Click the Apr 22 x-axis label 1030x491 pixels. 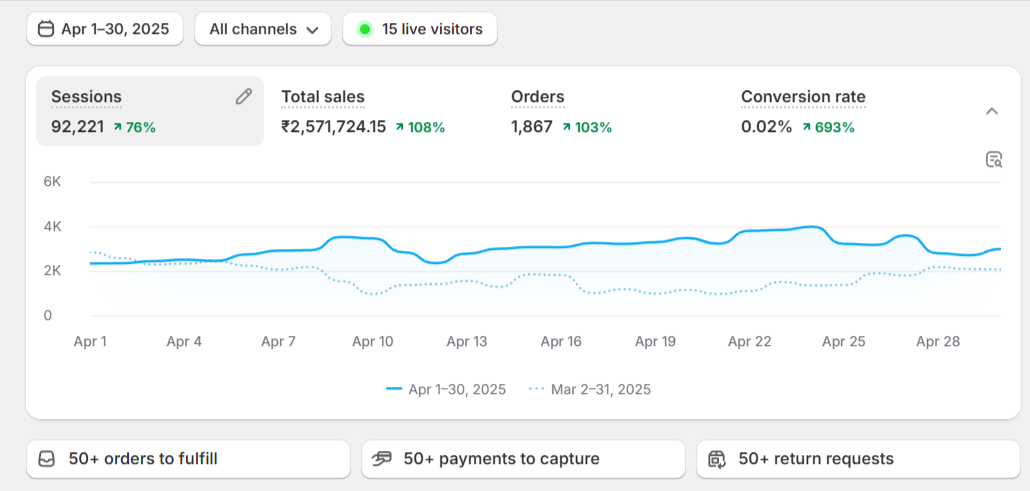(x=750, y=342)
